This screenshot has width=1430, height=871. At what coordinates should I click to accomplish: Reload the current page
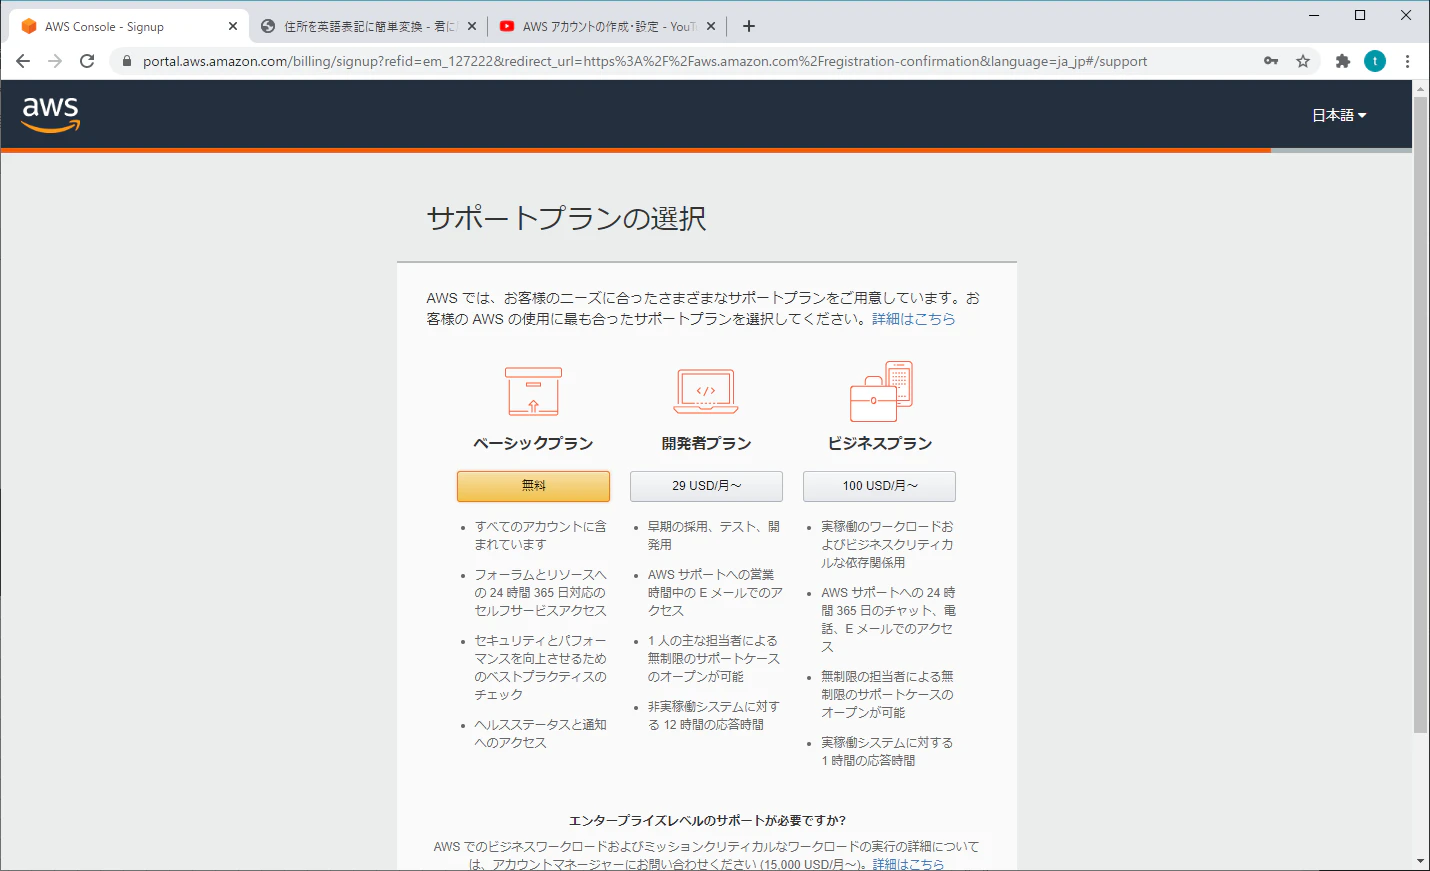pos(87,61)
